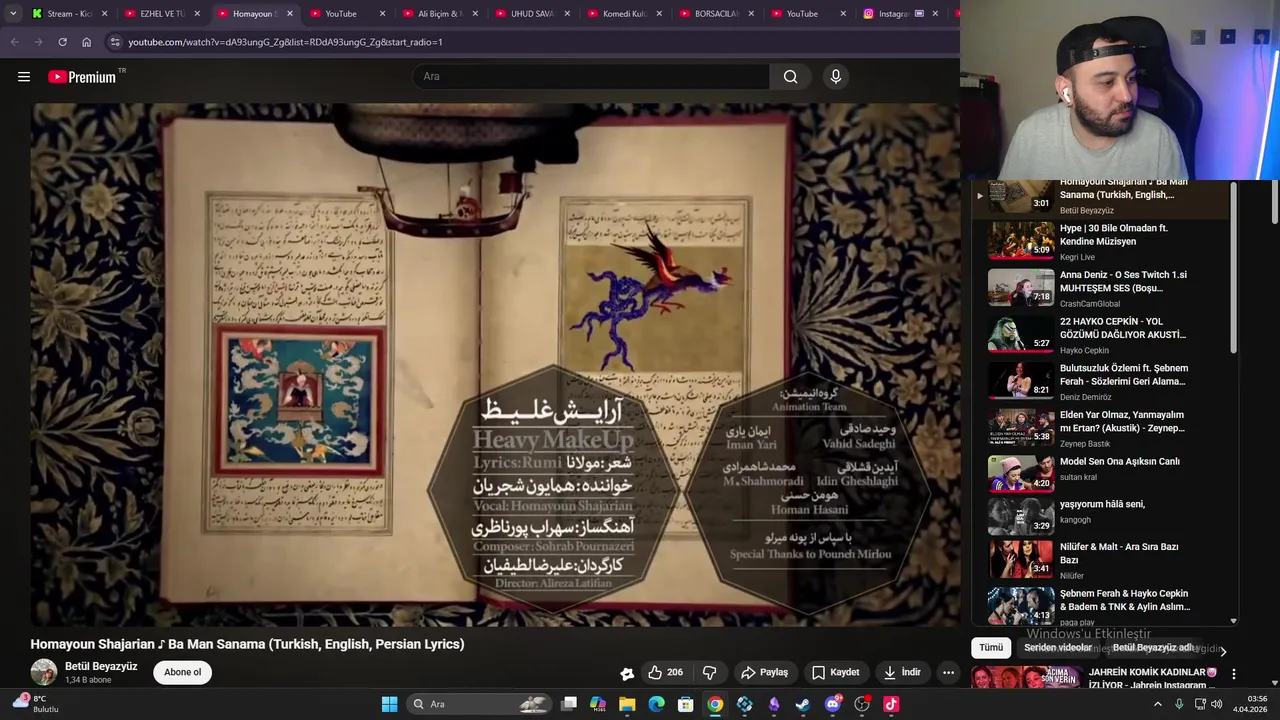
Task: Open Discord from the taskbar
Action: [x=832, y=704]
